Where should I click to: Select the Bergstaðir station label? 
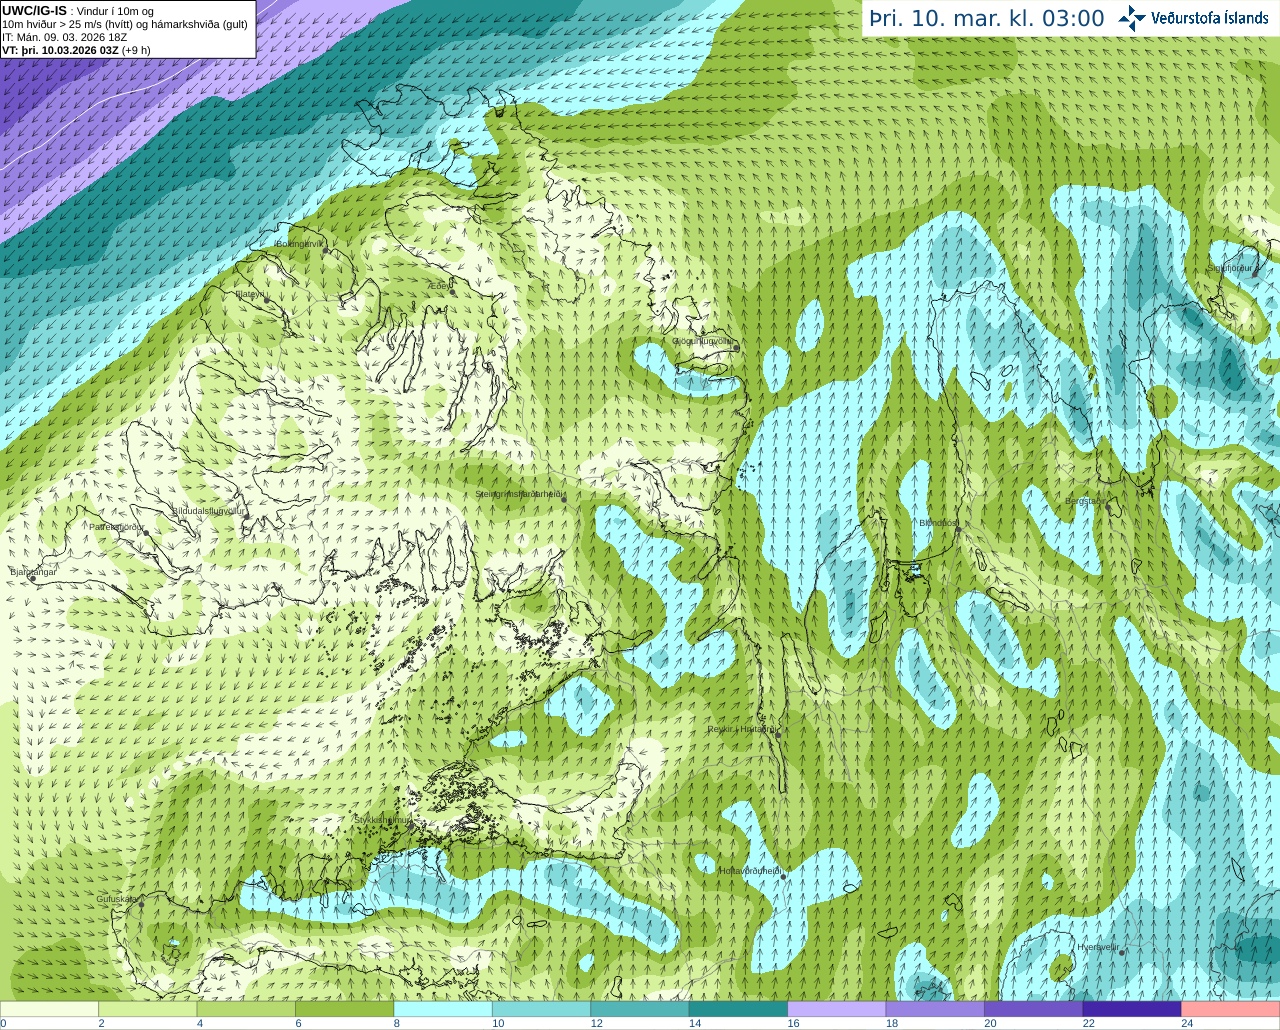(1085, 501)
